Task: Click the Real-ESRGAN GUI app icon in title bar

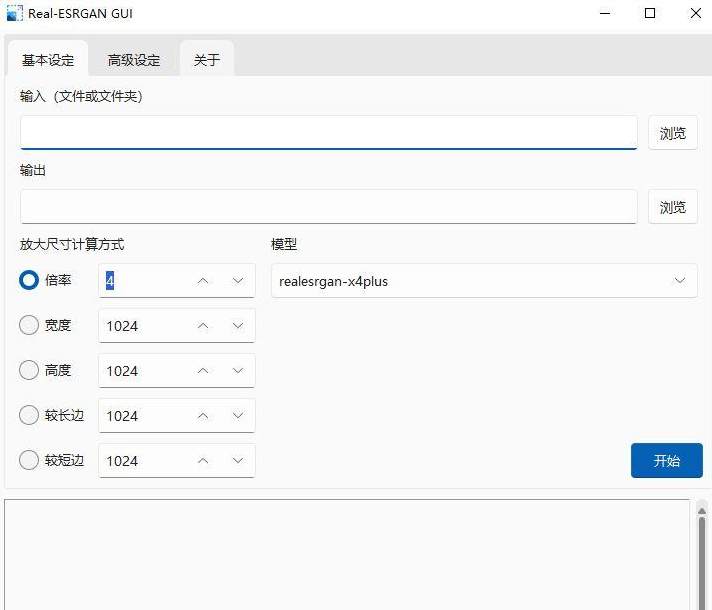Action: tap(14, 13)
